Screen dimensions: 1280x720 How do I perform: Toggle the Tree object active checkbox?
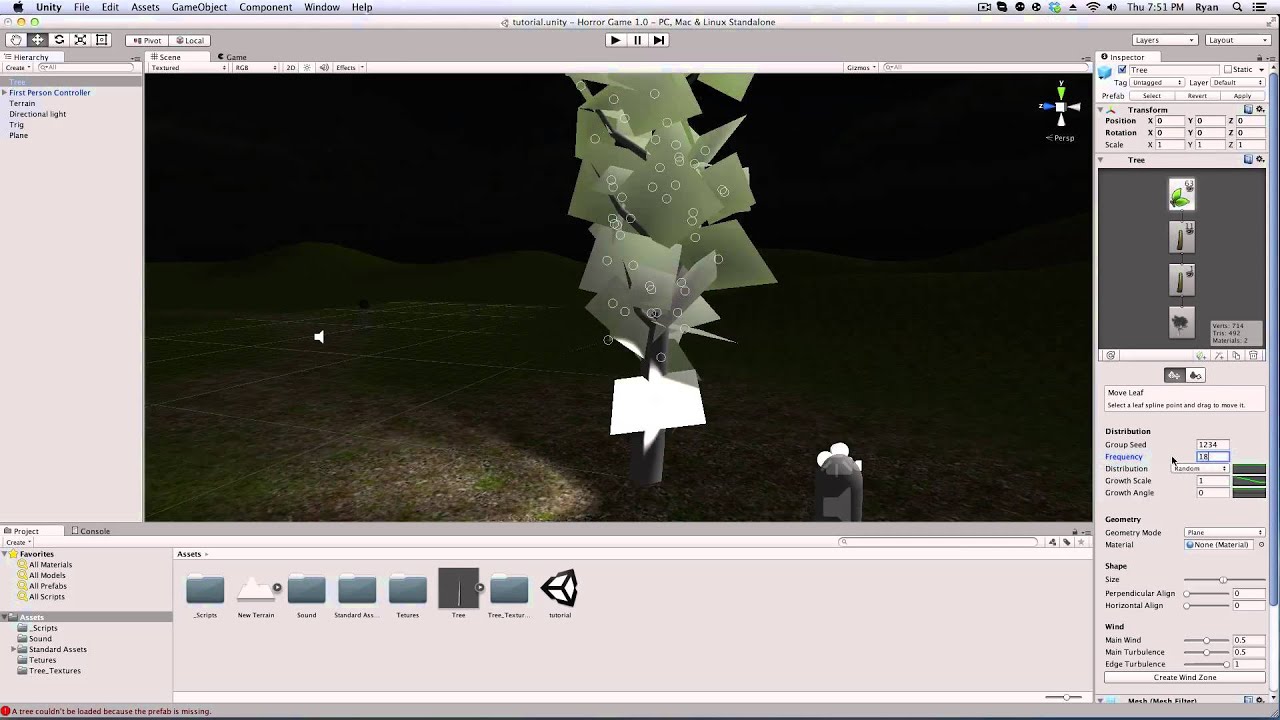(x=1122, y=70)
